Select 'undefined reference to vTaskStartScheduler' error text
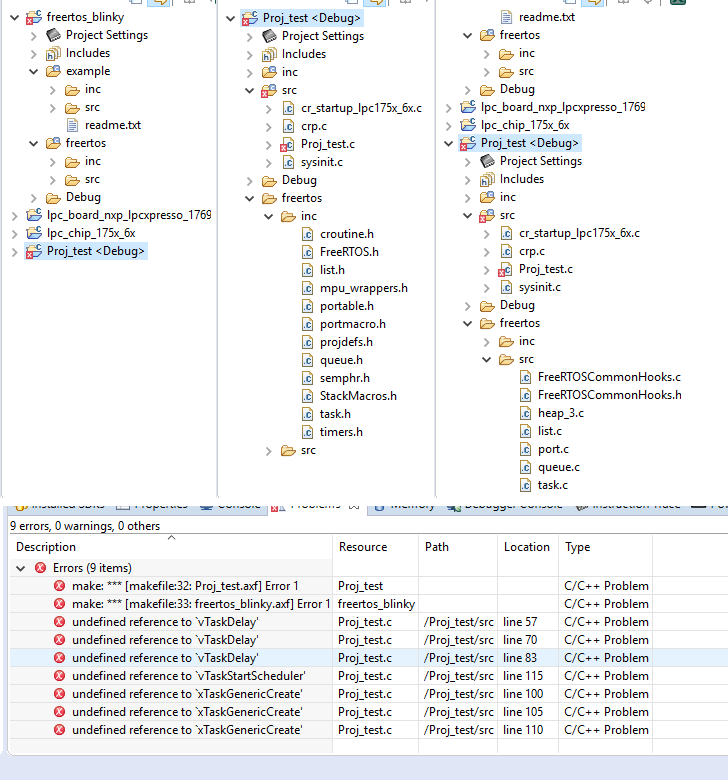728x780 pixels. pyautogui.click(x=189, y=676)
